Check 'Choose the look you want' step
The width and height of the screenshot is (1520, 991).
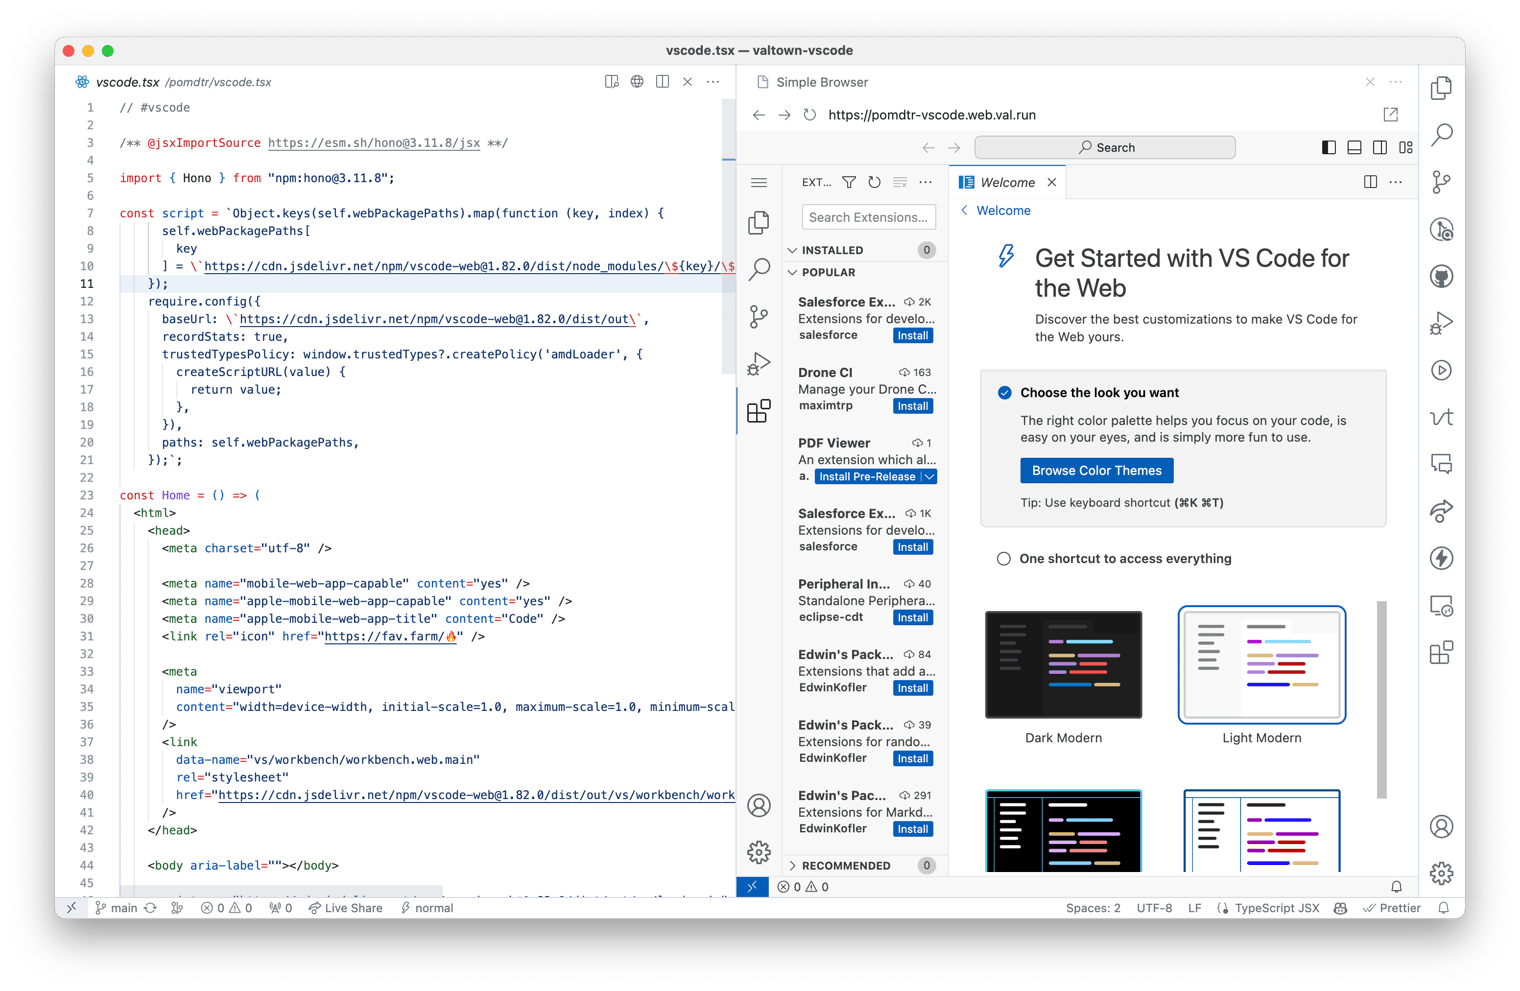tap(1004, 393)
